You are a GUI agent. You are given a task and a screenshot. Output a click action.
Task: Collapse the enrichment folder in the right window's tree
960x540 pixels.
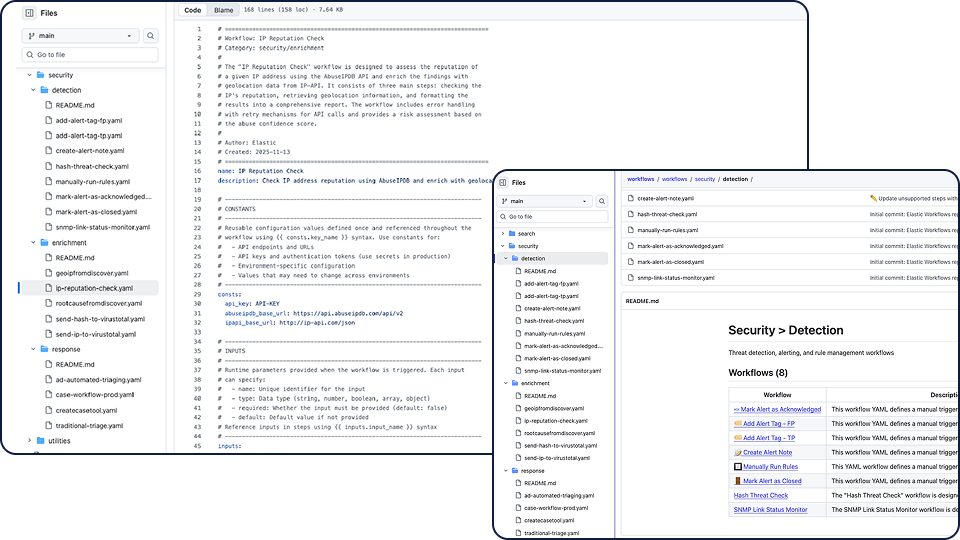coord(506,383)
